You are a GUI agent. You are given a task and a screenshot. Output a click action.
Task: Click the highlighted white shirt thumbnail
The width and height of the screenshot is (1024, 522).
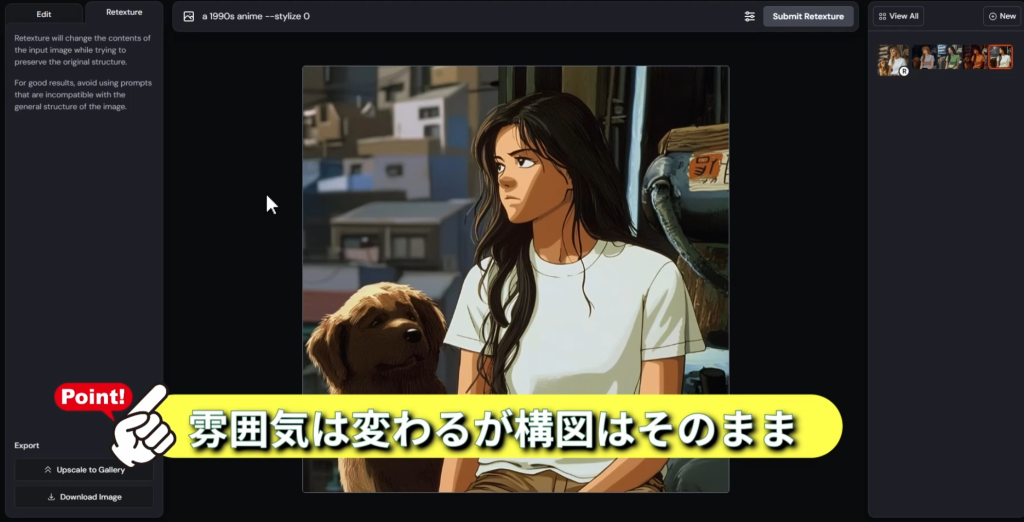[1000, 57]
